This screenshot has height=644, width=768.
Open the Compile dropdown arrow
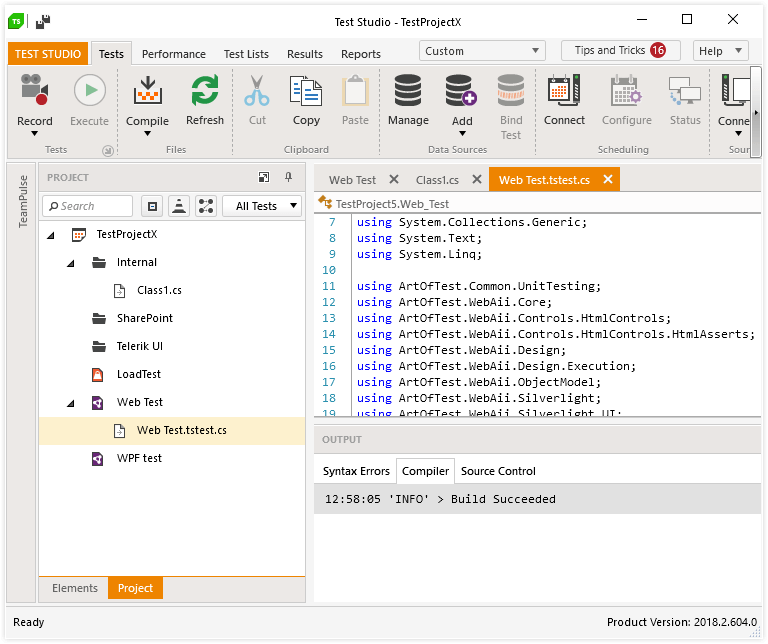[x=147, y=133]
